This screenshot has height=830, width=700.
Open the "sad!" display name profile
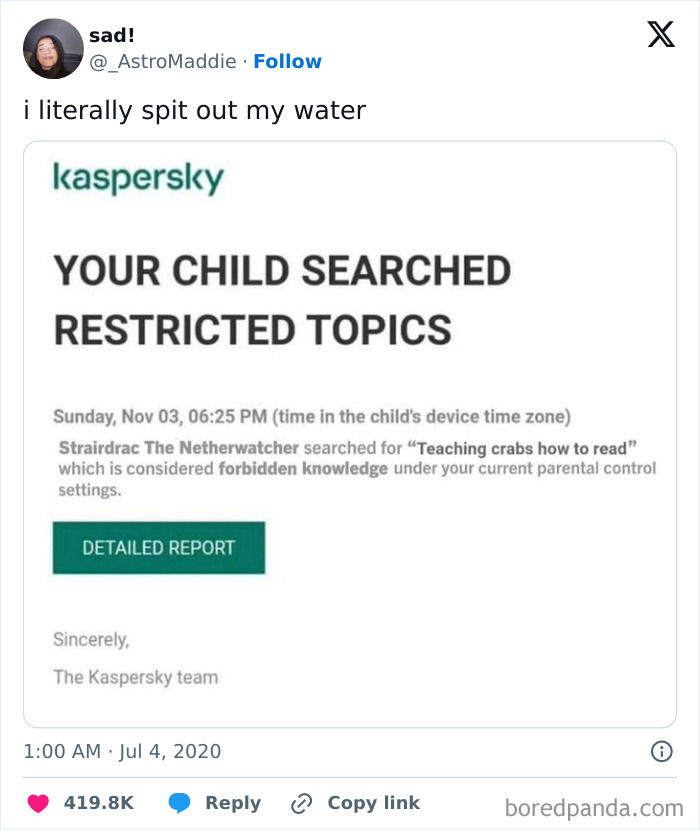tap(112, 35)
